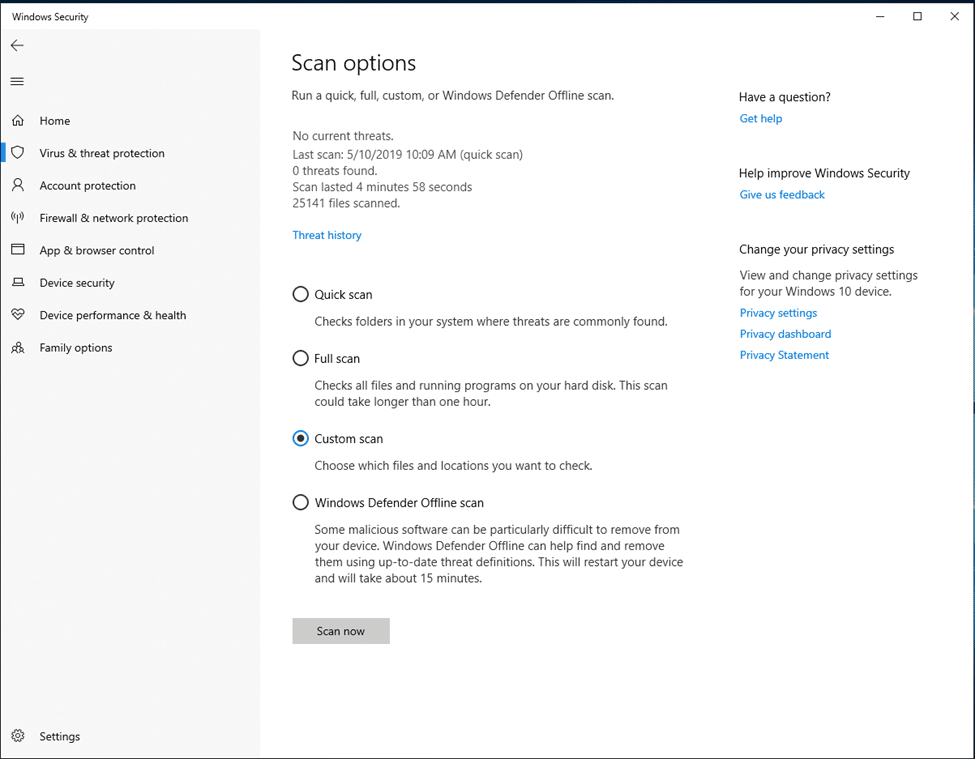Viewport: 975px width, 759px height.
Task: Open the Privacy dashboard link
Action: tap(785, 334)
